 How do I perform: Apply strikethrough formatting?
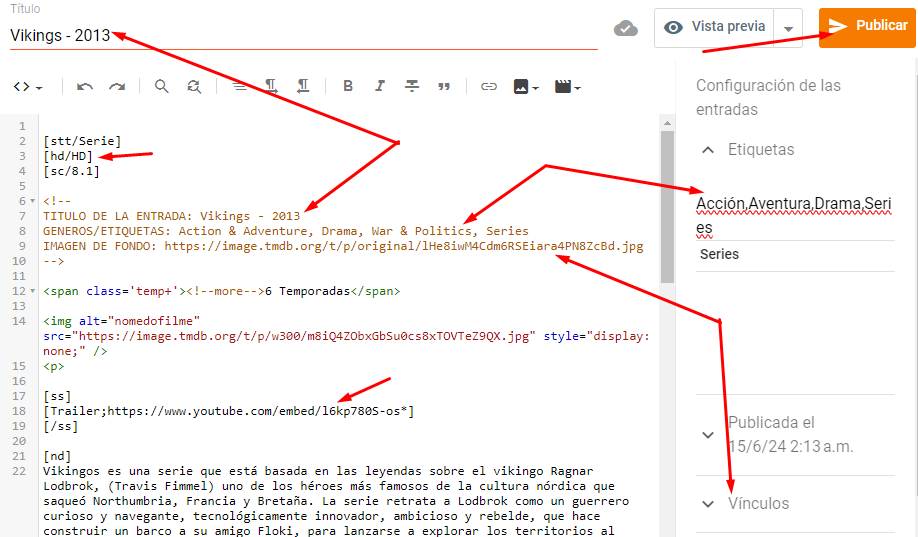[412, 86]
